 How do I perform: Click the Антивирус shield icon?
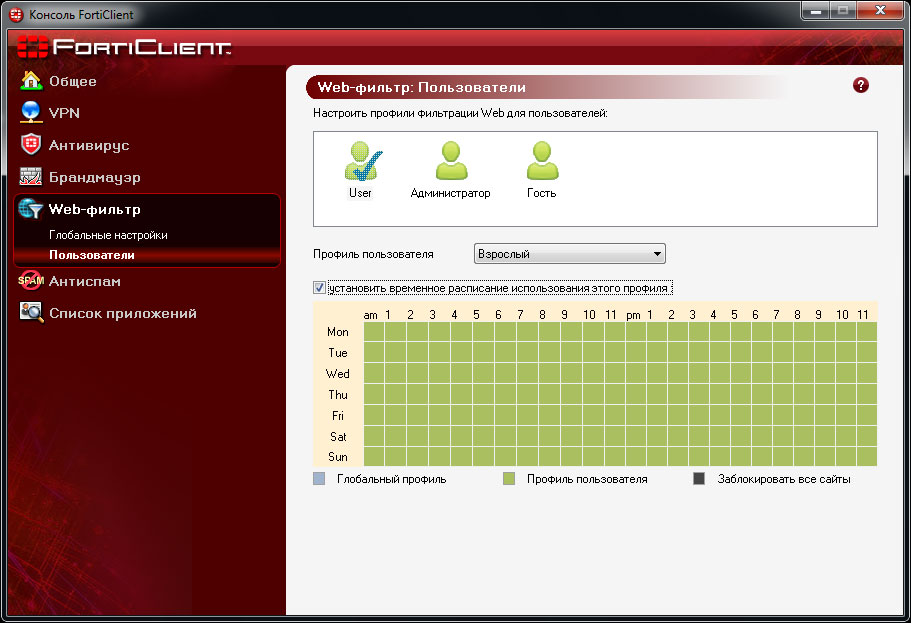[x=31, y=144]
